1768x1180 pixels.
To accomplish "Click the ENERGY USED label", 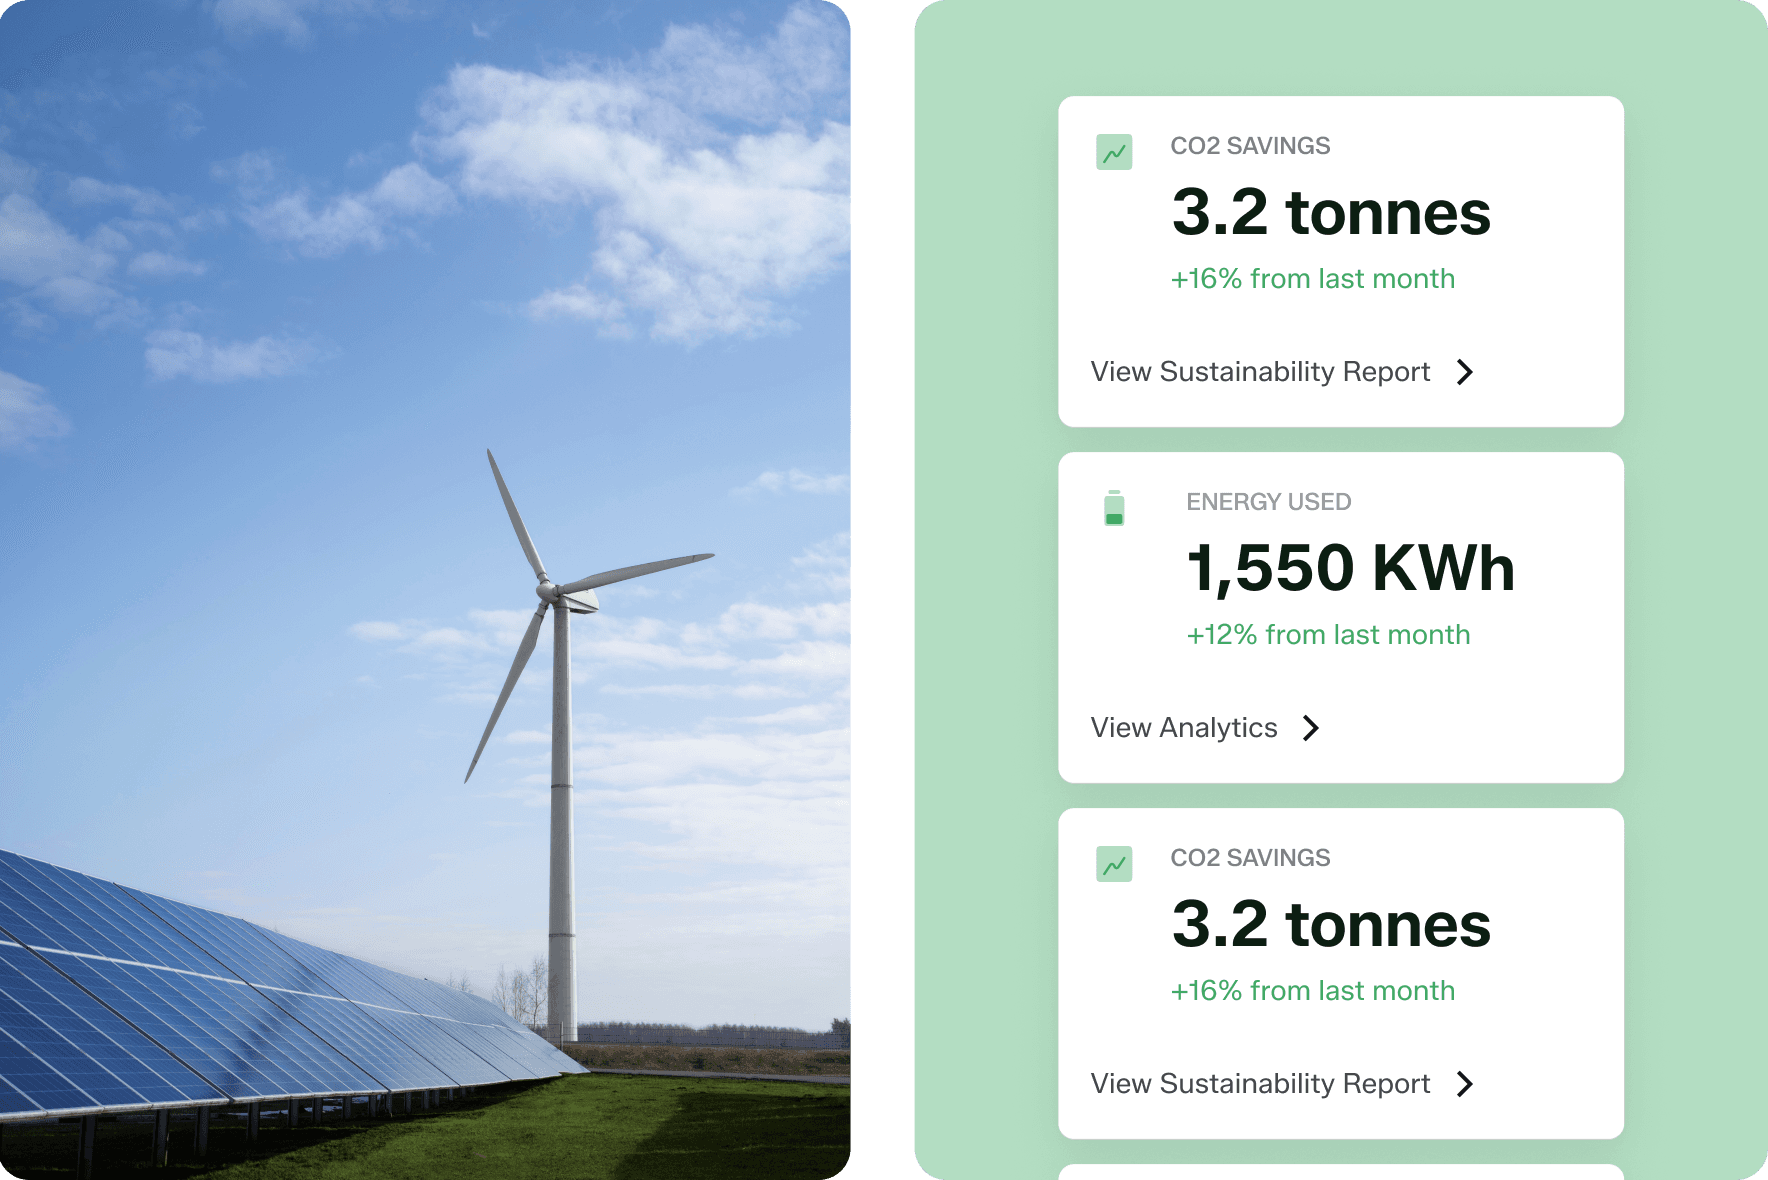I will (x=1268, y=502).
